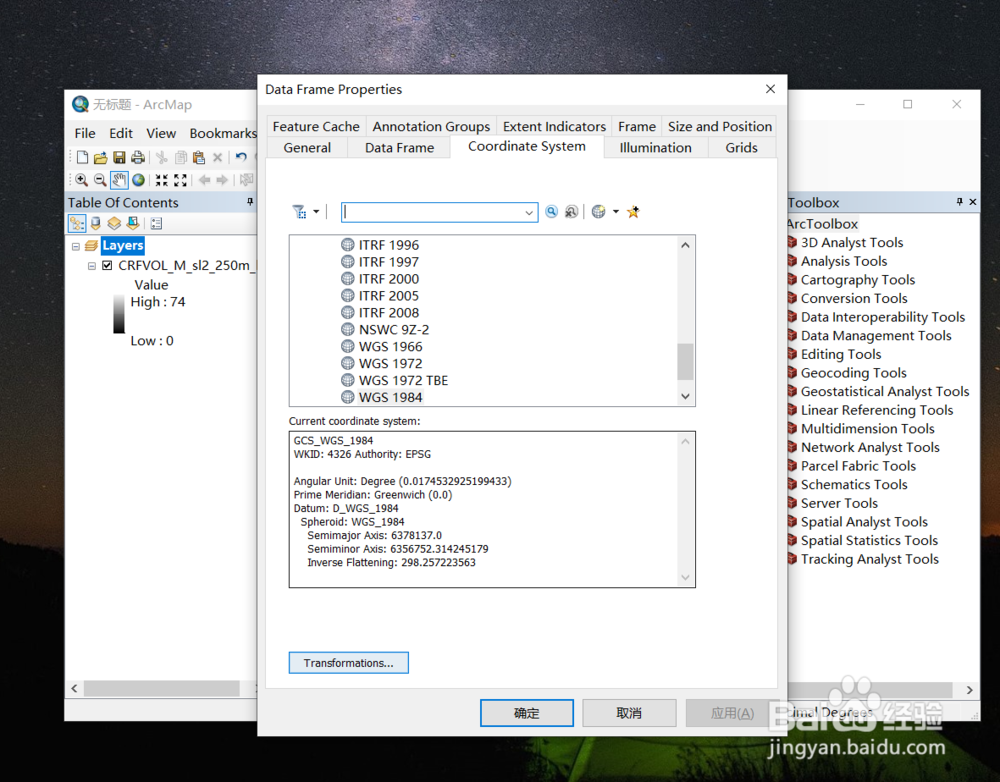Viewport: 1000px width, 782px height.
Task: Close the Data Frame Properties dialog
Action: pyautogui.click(x=770, y=89)
